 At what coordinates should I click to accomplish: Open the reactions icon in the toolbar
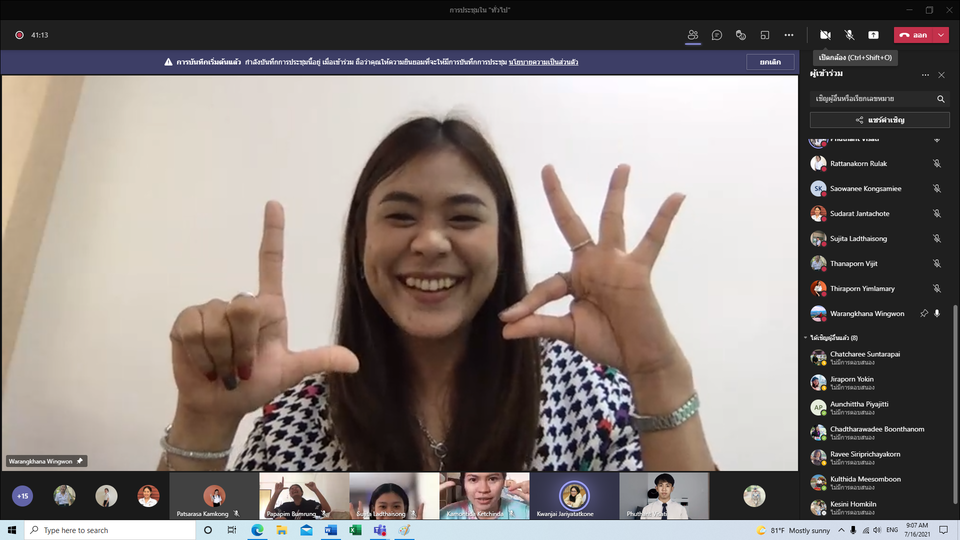[x=741, y=35]
